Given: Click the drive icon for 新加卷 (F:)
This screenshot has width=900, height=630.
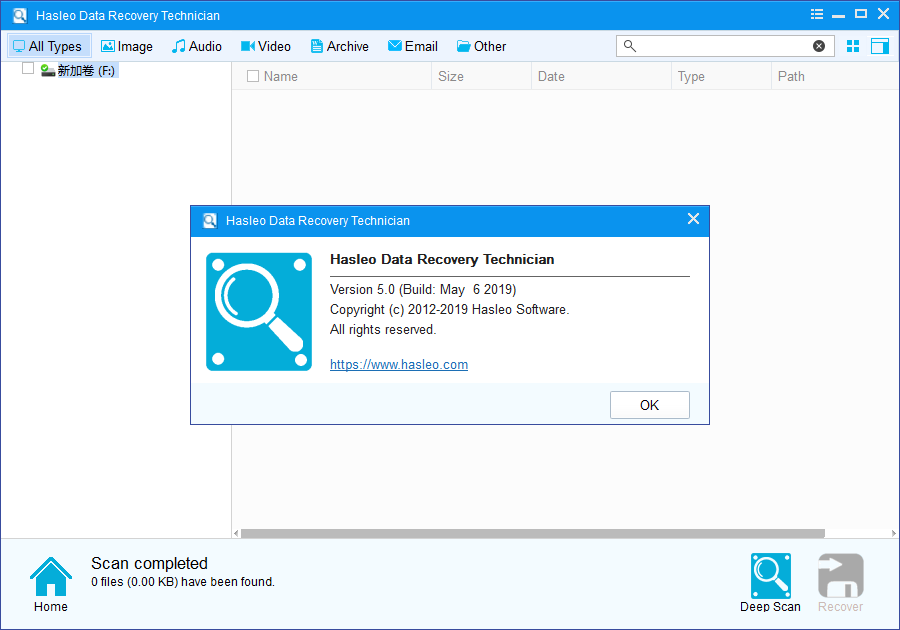Looking at the screenshot, I should click(48, 71).
